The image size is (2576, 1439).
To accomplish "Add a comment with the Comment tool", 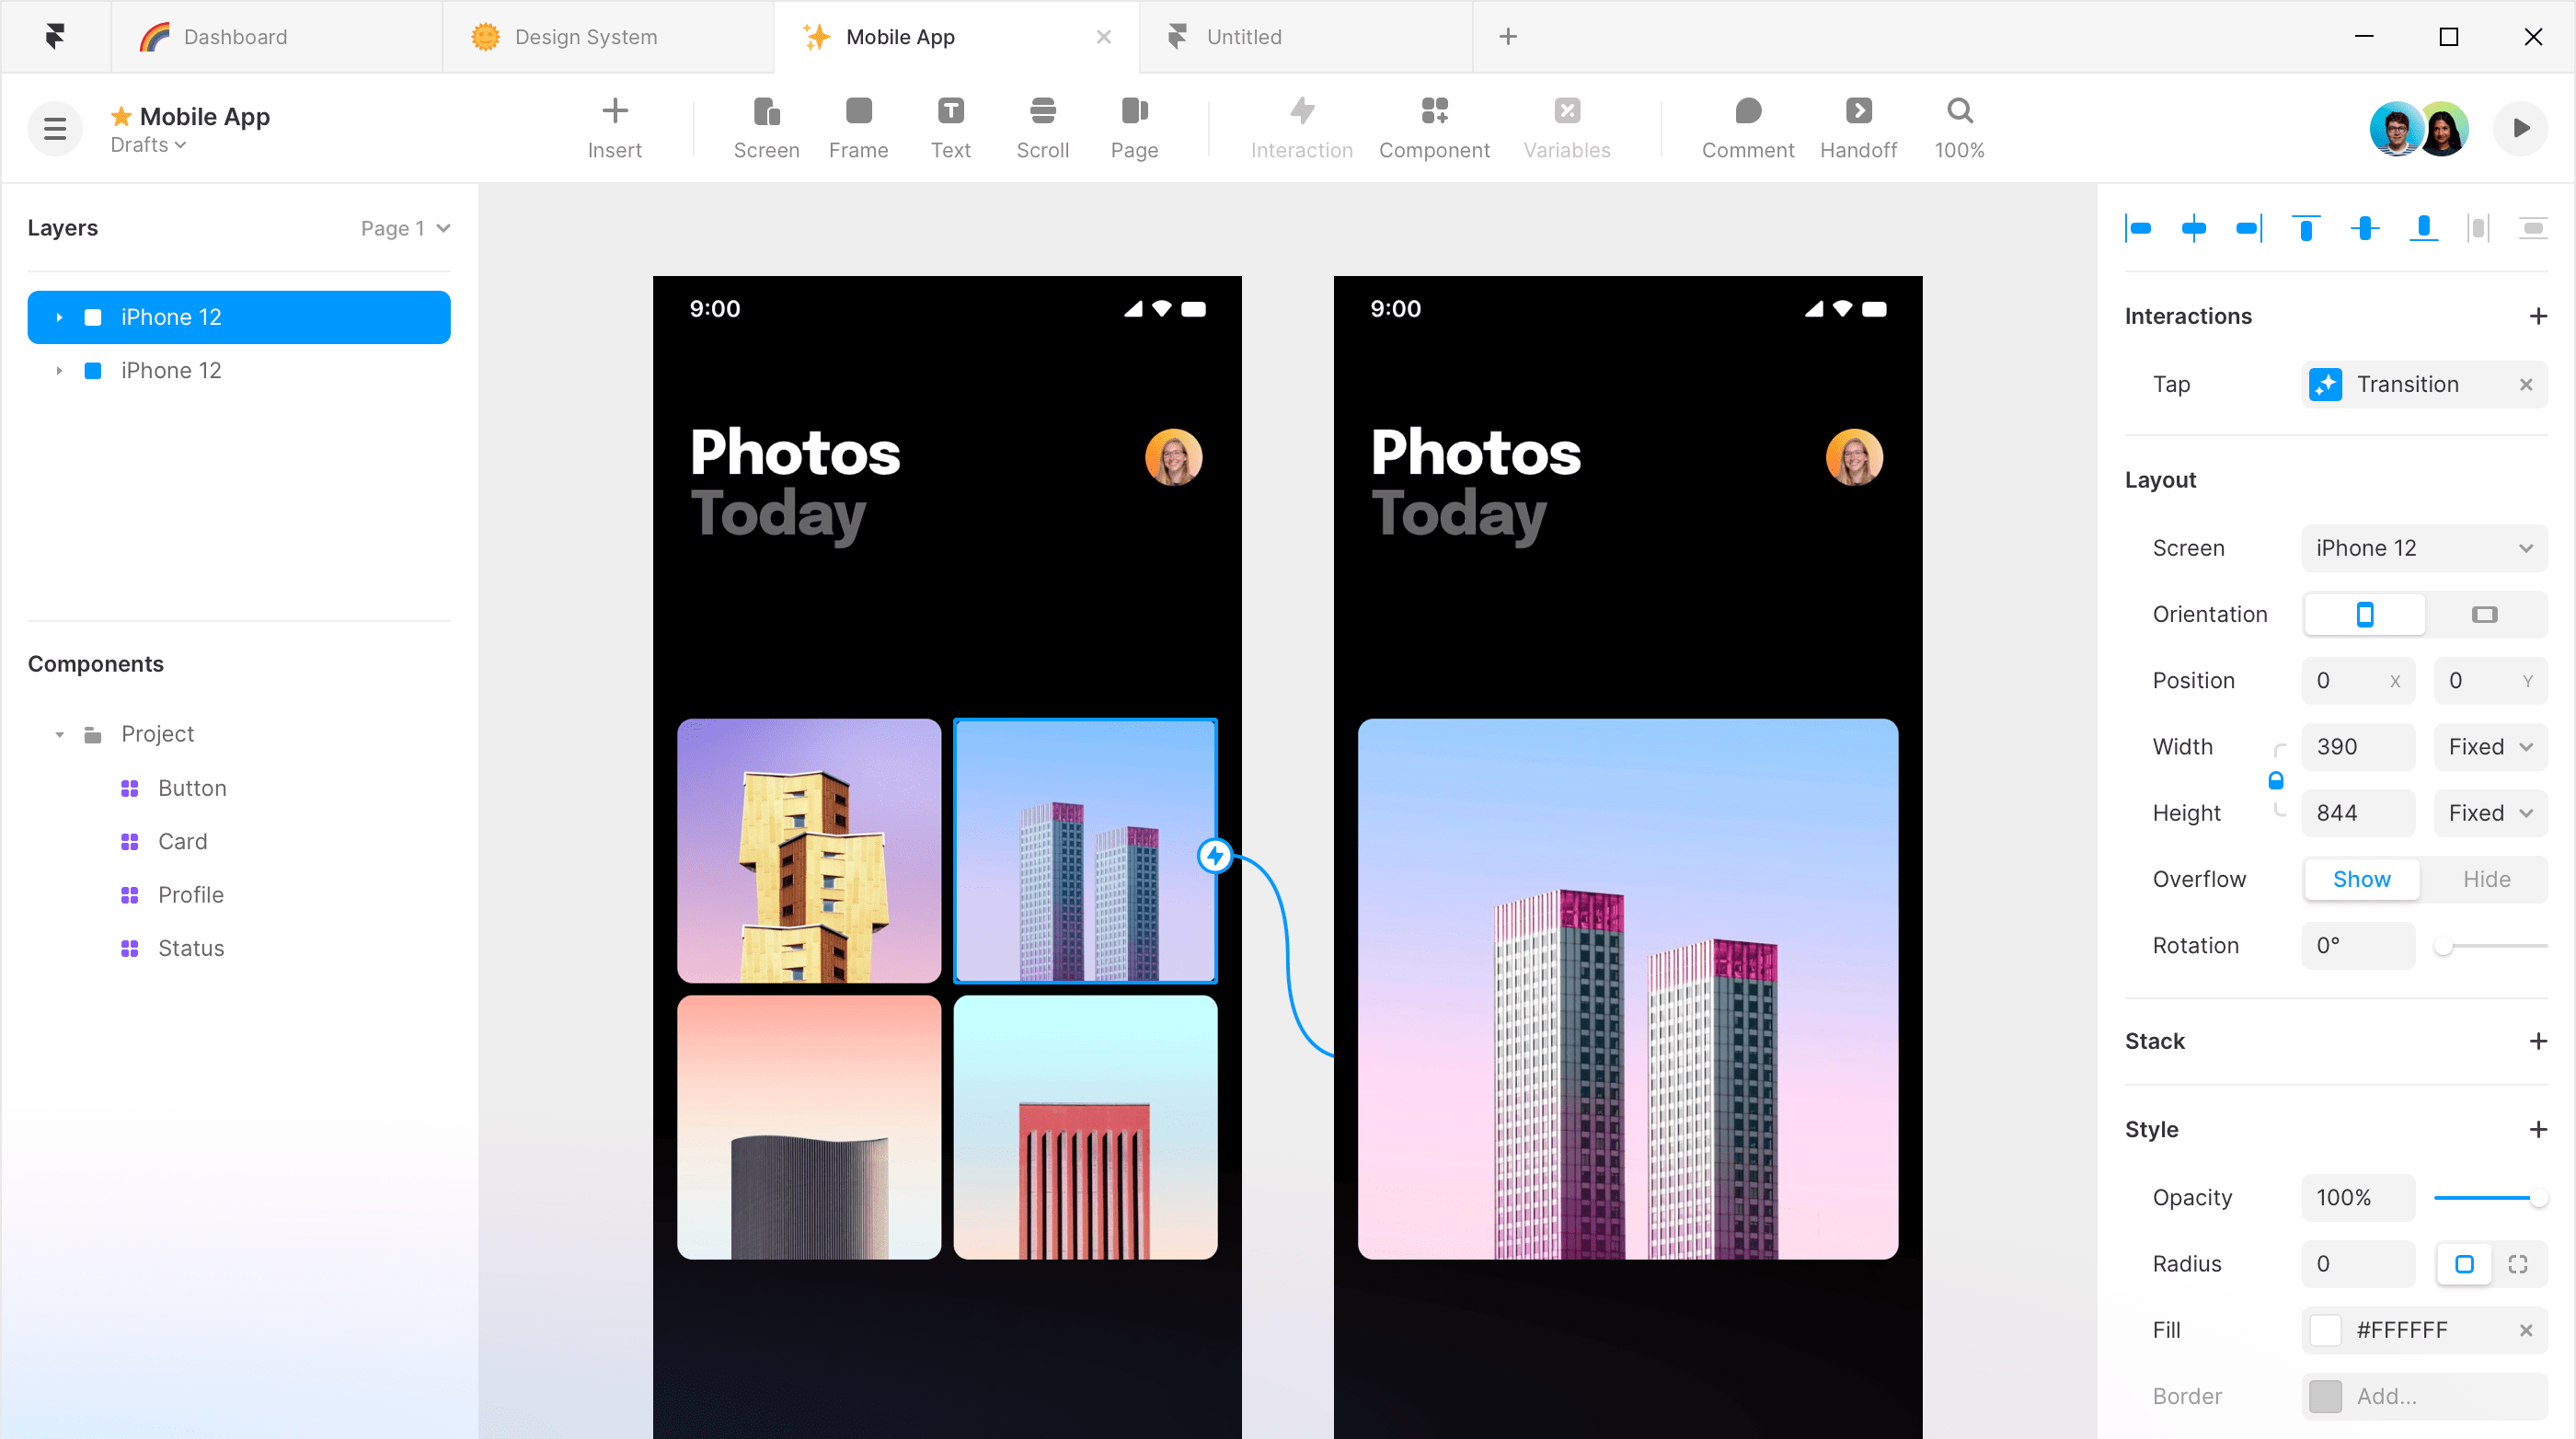I will click(1747, 127).
